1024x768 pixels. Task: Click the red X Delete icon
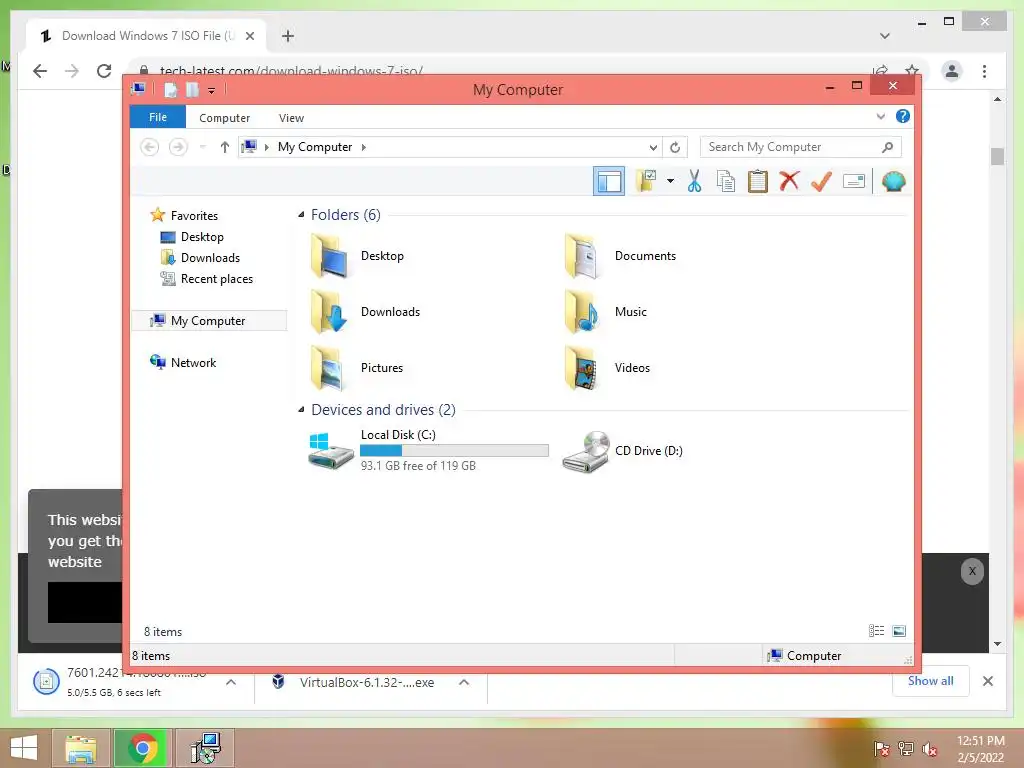pos(789,181)
